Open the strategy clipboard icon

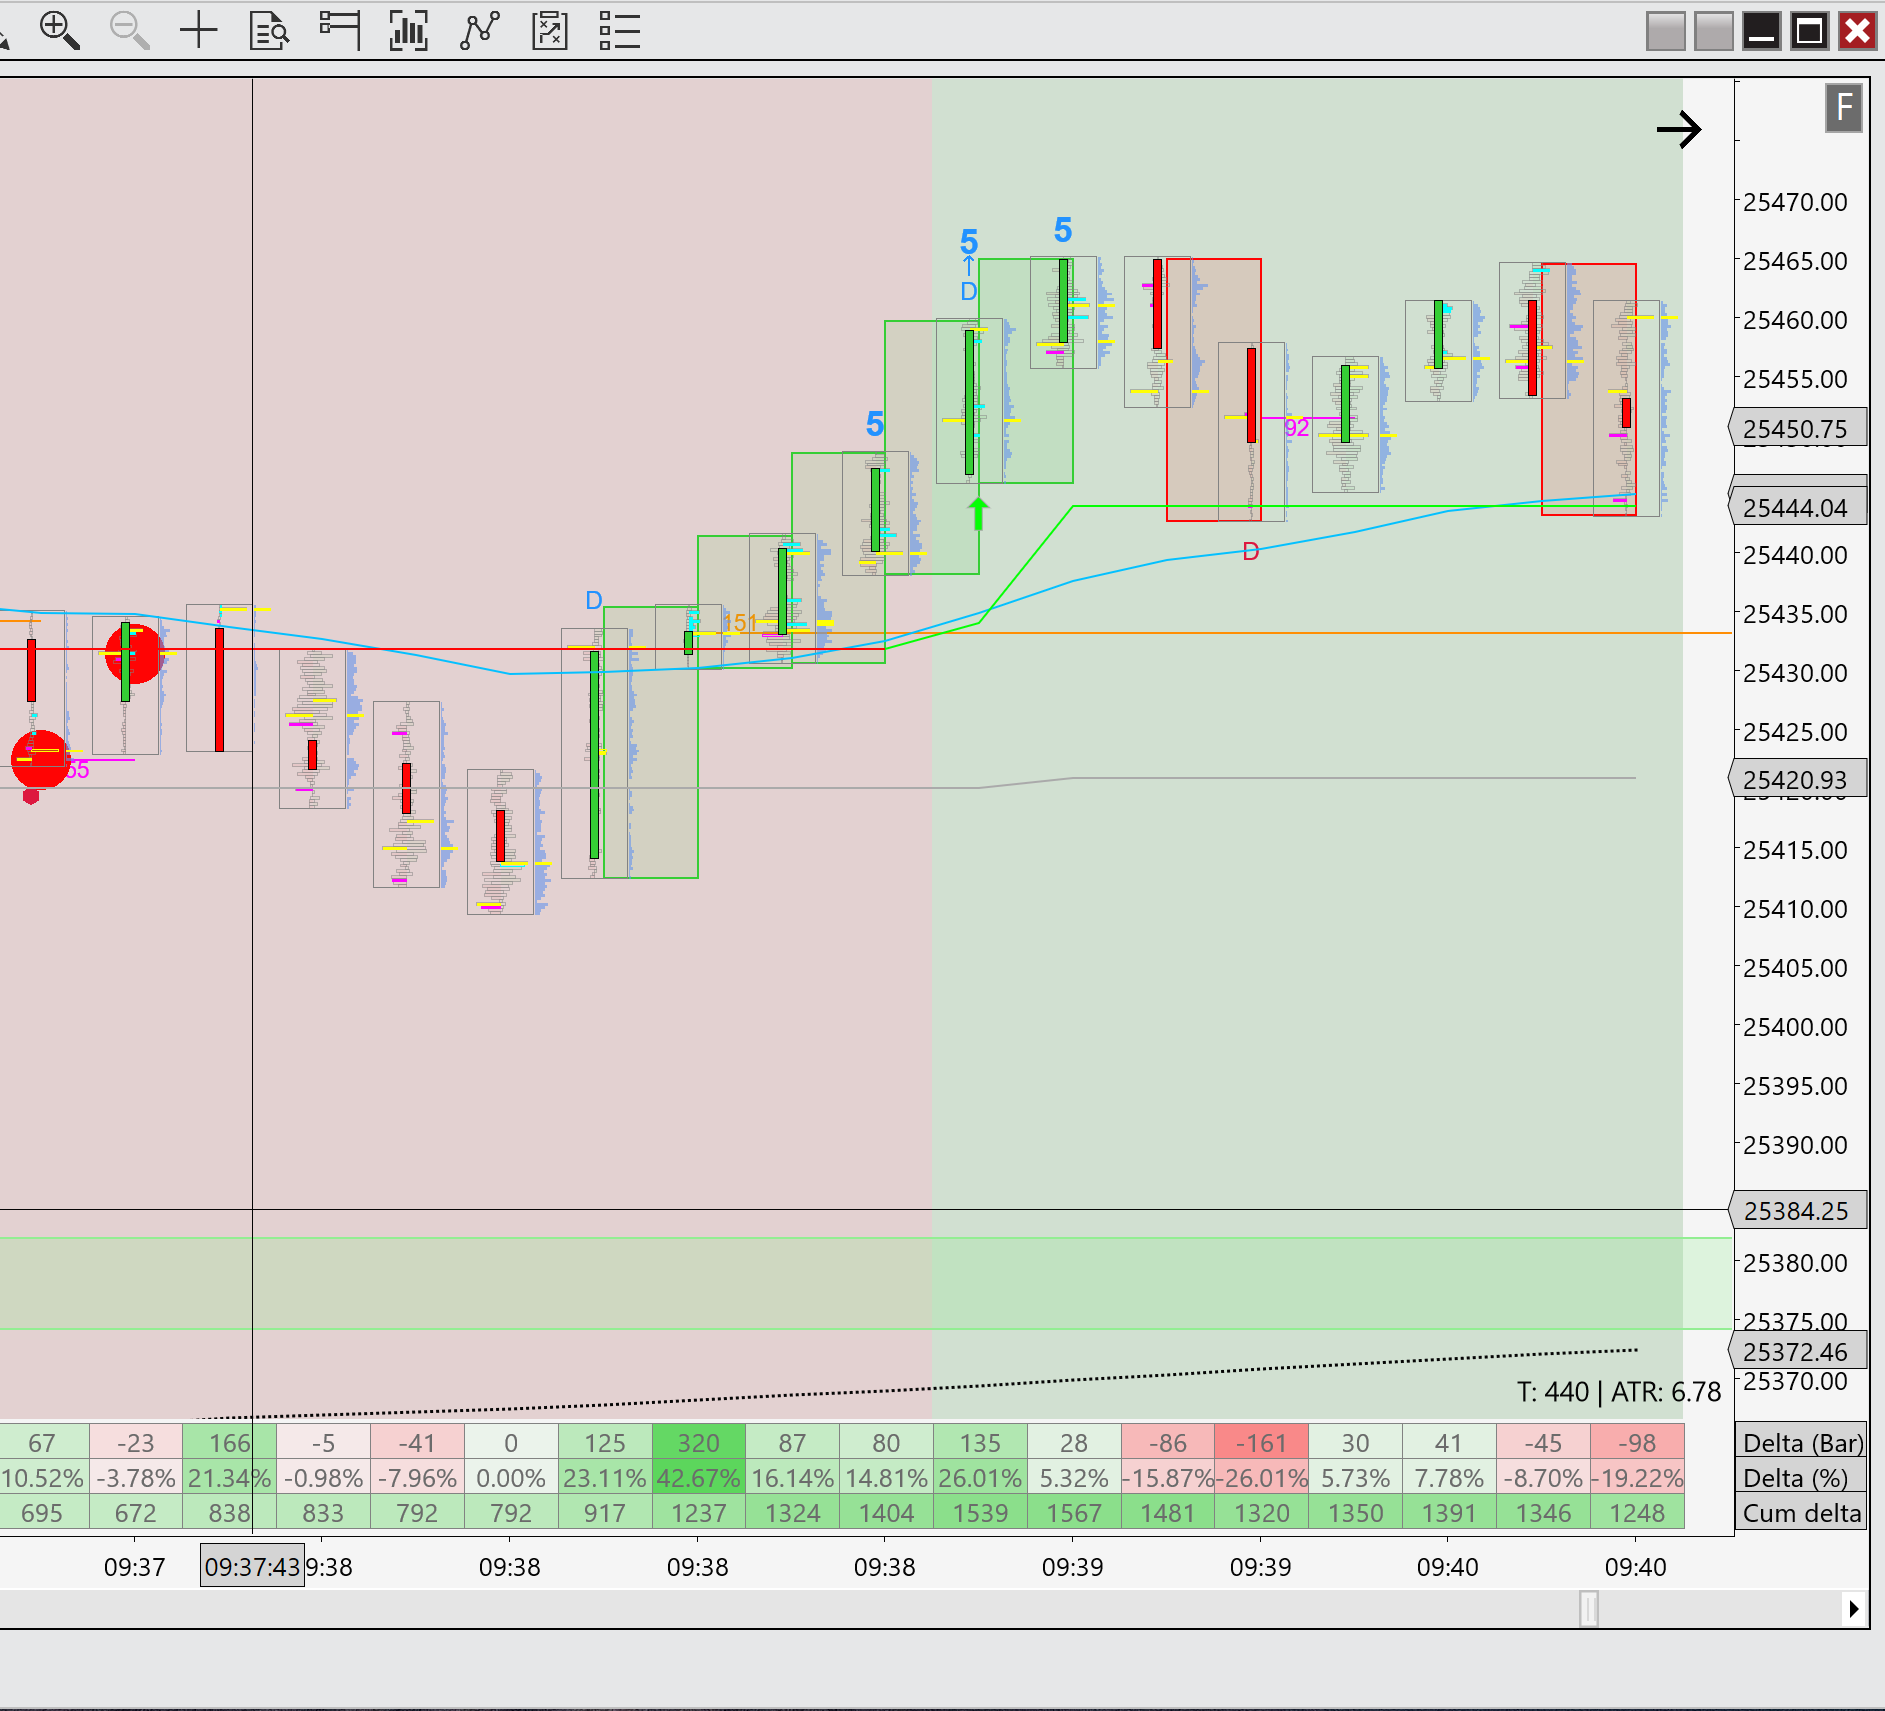550,31
